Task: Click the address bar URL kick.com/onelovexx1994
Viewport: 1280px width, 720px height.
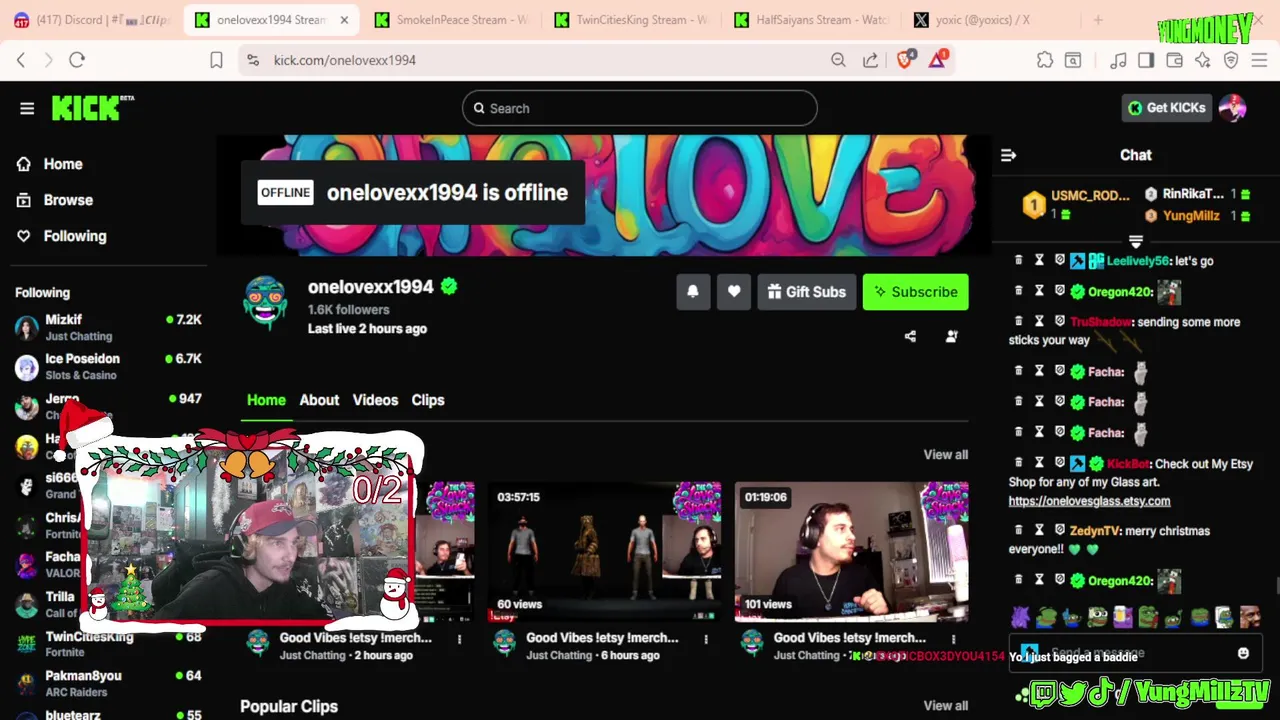Action: (345, 60)
